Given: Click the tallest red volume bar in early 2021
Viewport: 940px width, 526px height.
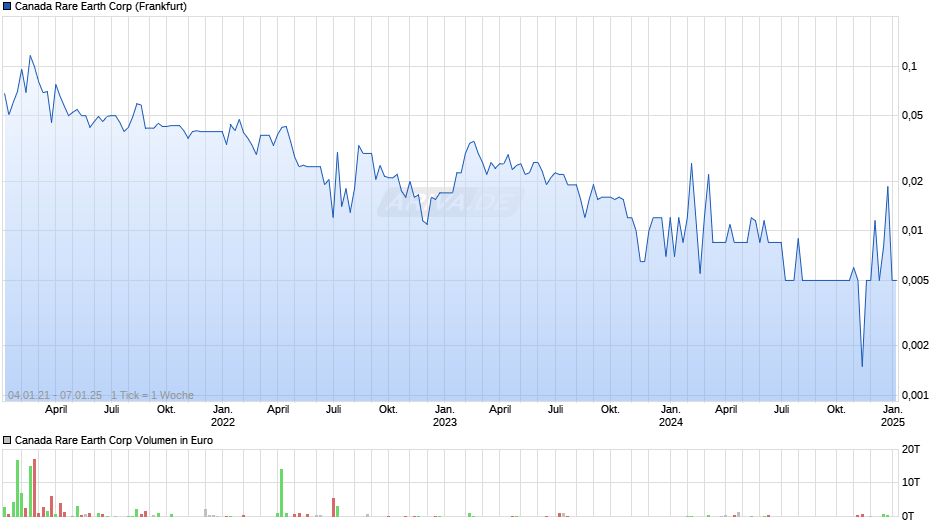Looking at the screenshot, I should point(35,488).
